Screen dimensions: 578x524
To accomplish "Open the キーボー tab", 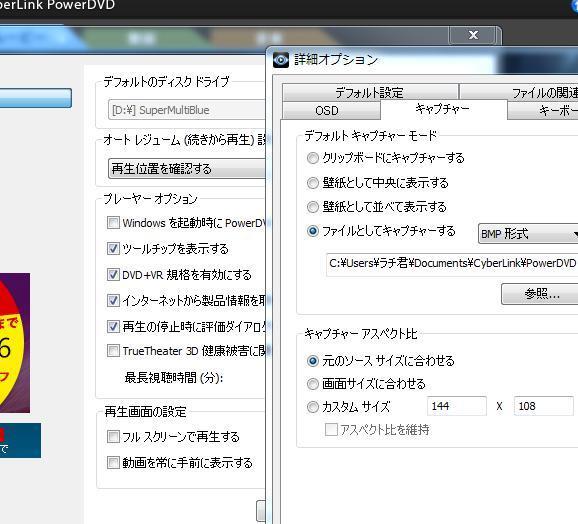I will pos(543,111).
